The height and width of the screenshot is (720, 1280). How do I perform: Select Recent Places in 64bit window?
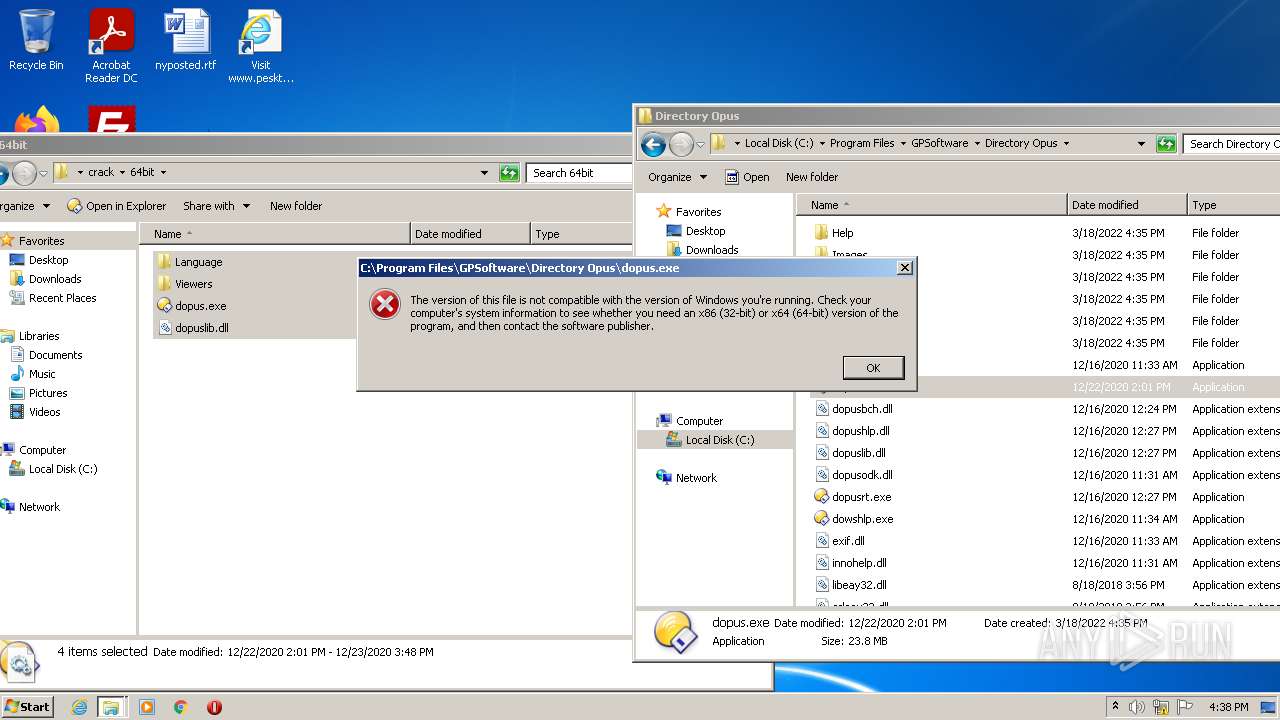pyautogui.click(x=53, y=298)
